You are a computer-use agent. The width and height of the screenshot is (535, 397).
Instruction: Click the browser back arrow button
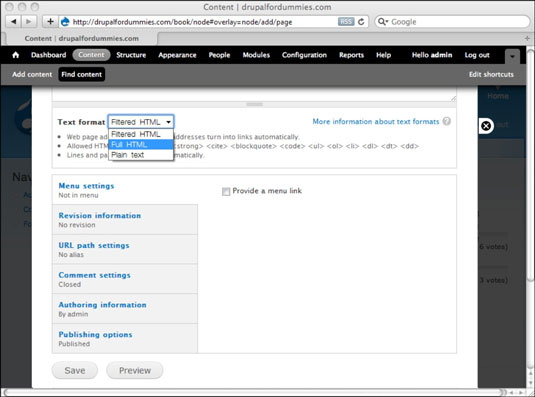click(x=13, y=22)
